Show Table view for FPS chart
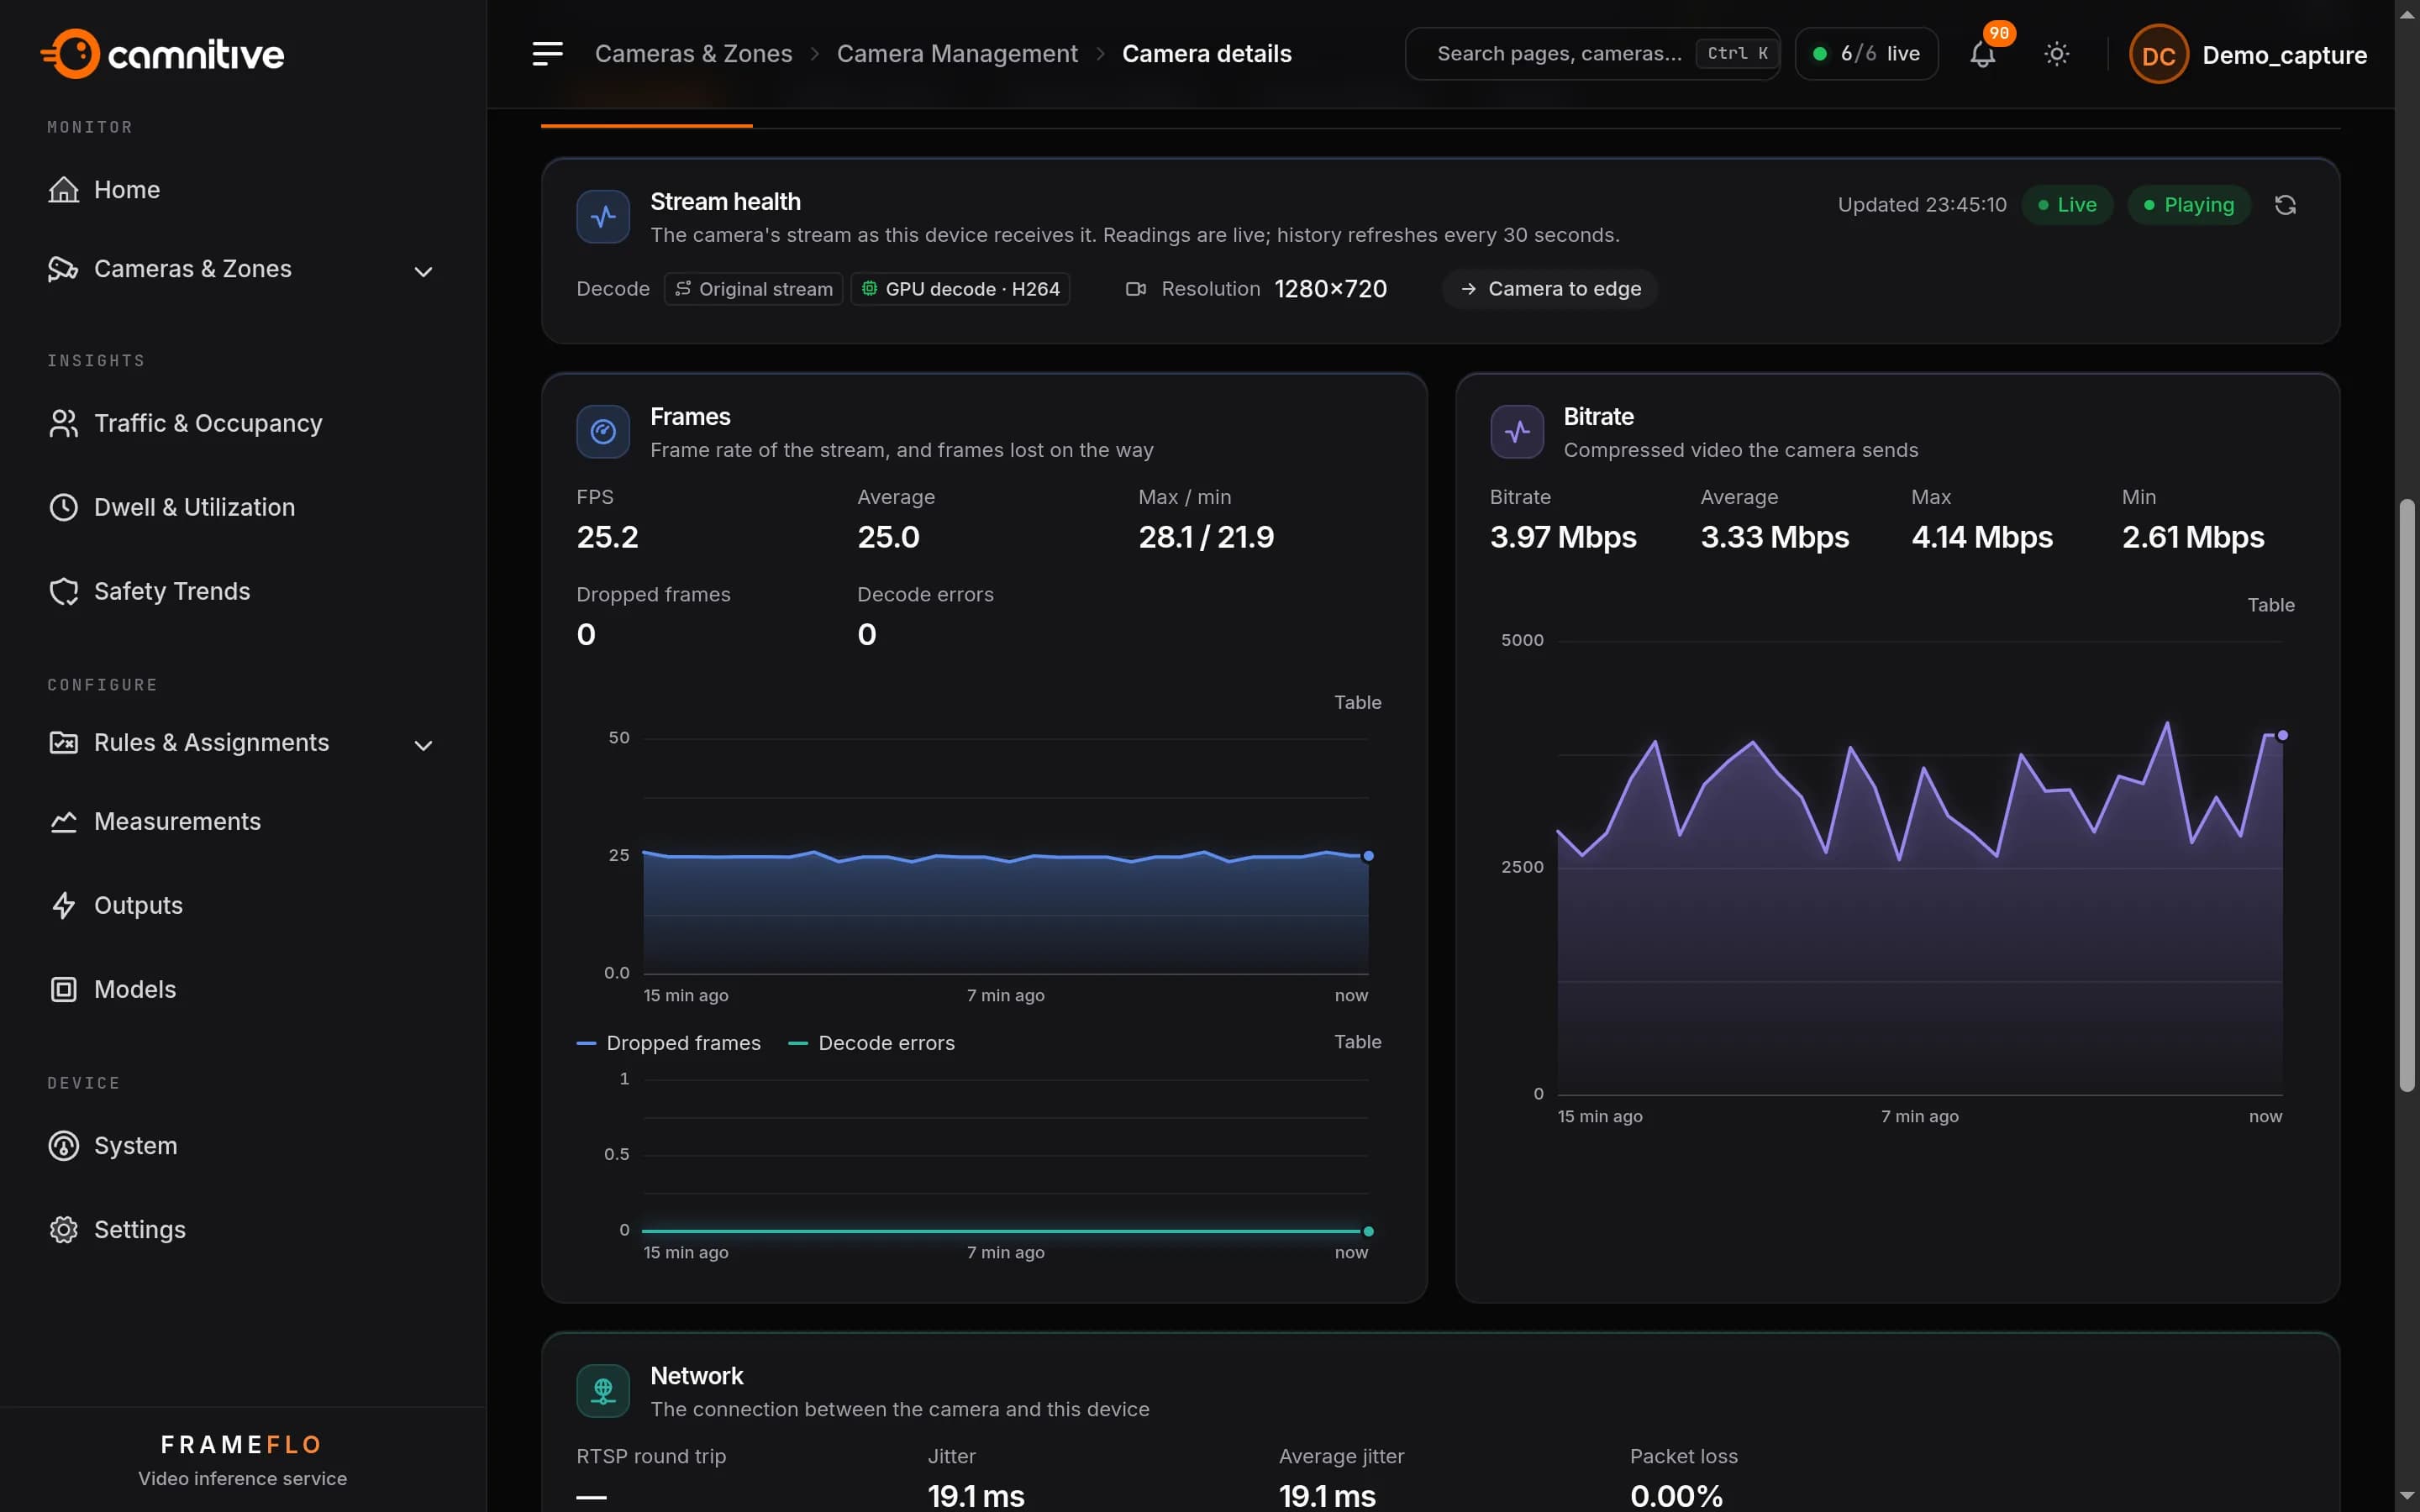This screenshot has width=2420, height=1512. coord(1357,703)
